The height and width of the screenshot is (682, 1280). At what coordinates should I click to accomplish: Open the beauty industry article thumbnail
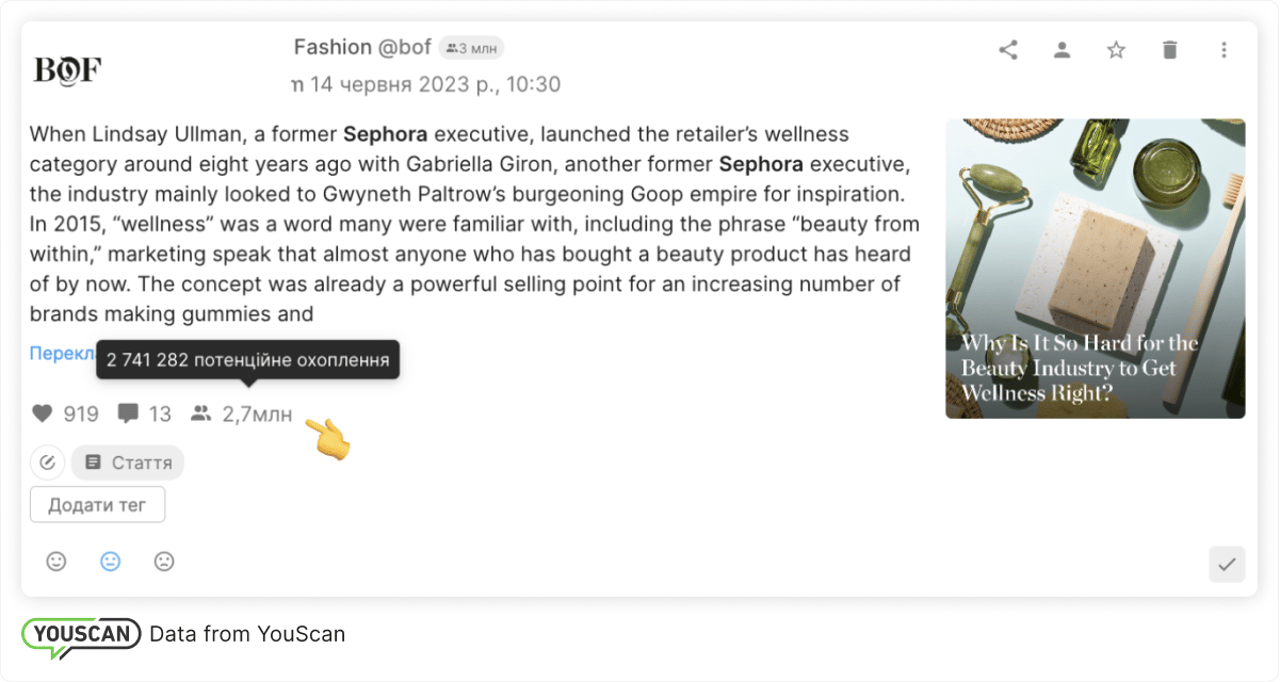1095,268
